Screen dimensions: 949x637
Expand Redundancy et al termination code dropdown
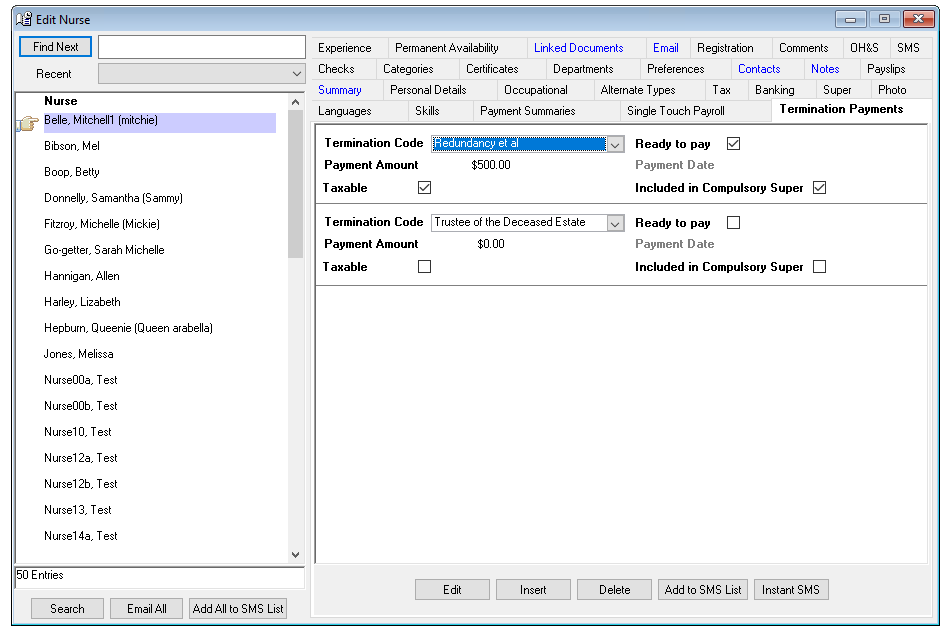coord(615,144)
